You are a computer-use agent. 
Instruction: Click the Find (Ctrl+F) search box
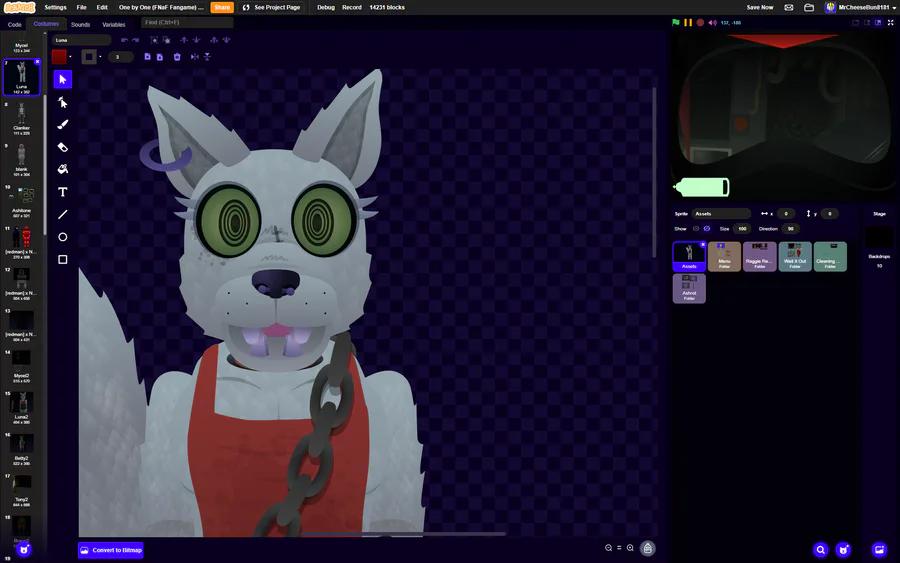click(187, 22)
